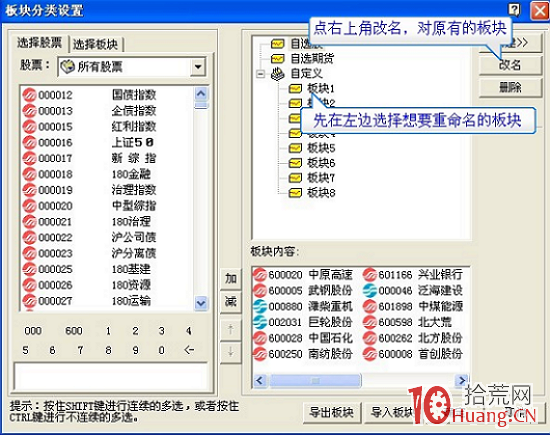Screen dimensions: 550x435
Task: Click keypad digit 7
Action: click(80, 350)
